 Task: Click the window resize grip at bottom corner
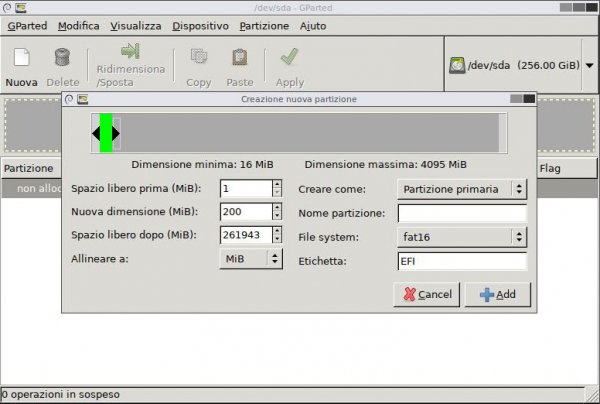(593, 396)
